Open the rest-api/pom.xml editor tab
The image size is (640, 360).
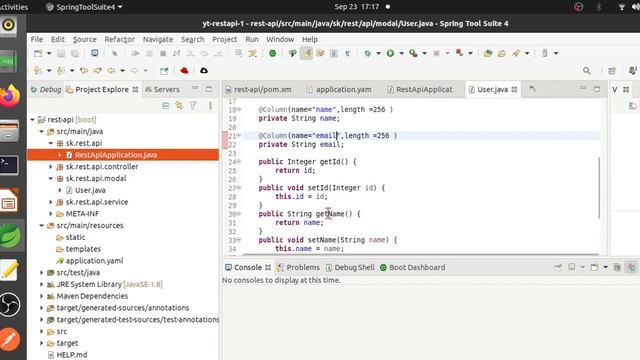coord(258,89)
